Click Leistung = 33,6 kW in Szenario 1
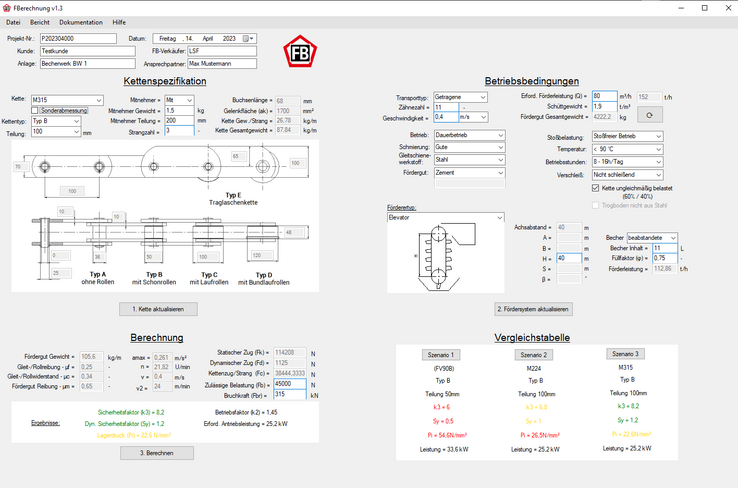Image resolution: width=738 pixels, height=488 pixels. click(444, 449)
